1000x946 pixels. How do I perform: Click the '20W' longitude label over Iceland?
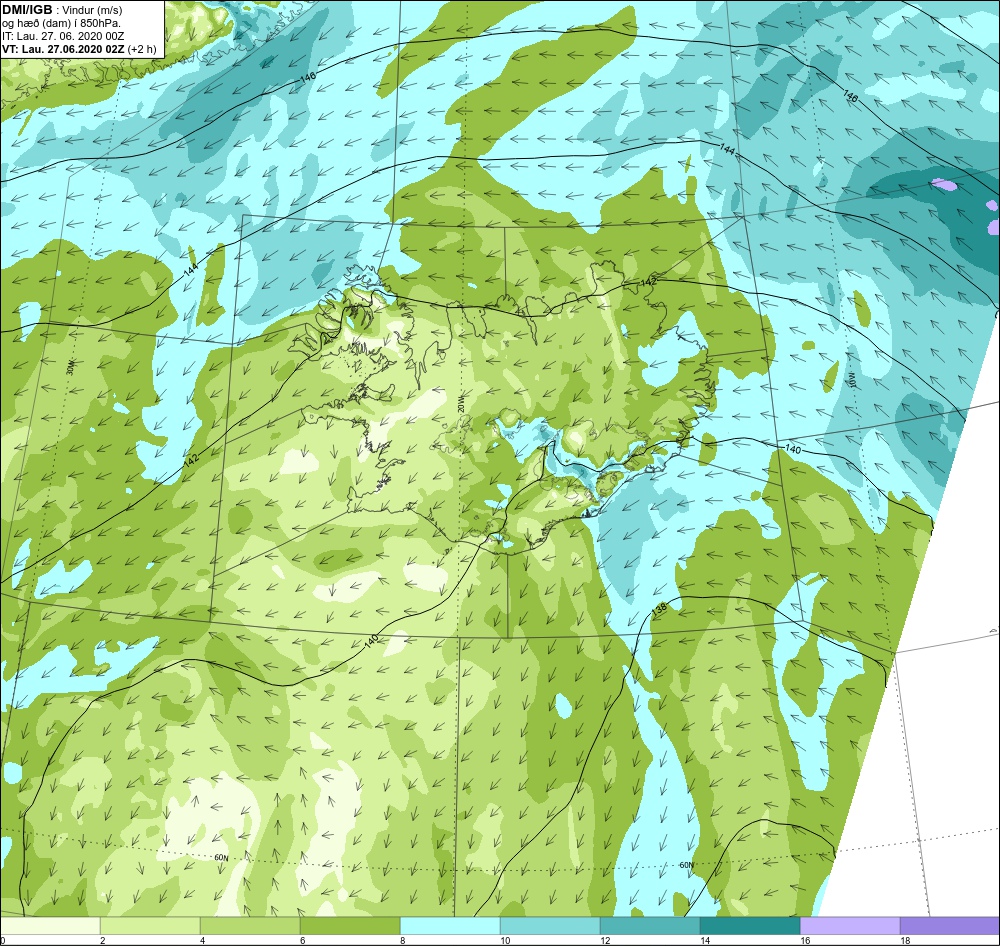click(x=461, y=403)
